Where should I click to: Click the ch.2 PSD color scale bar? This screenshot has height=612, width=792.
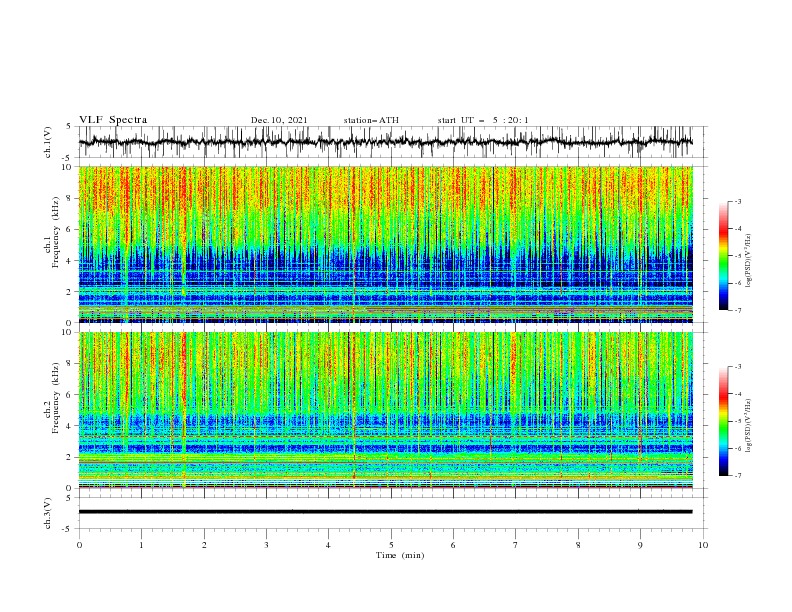point(723,421)
